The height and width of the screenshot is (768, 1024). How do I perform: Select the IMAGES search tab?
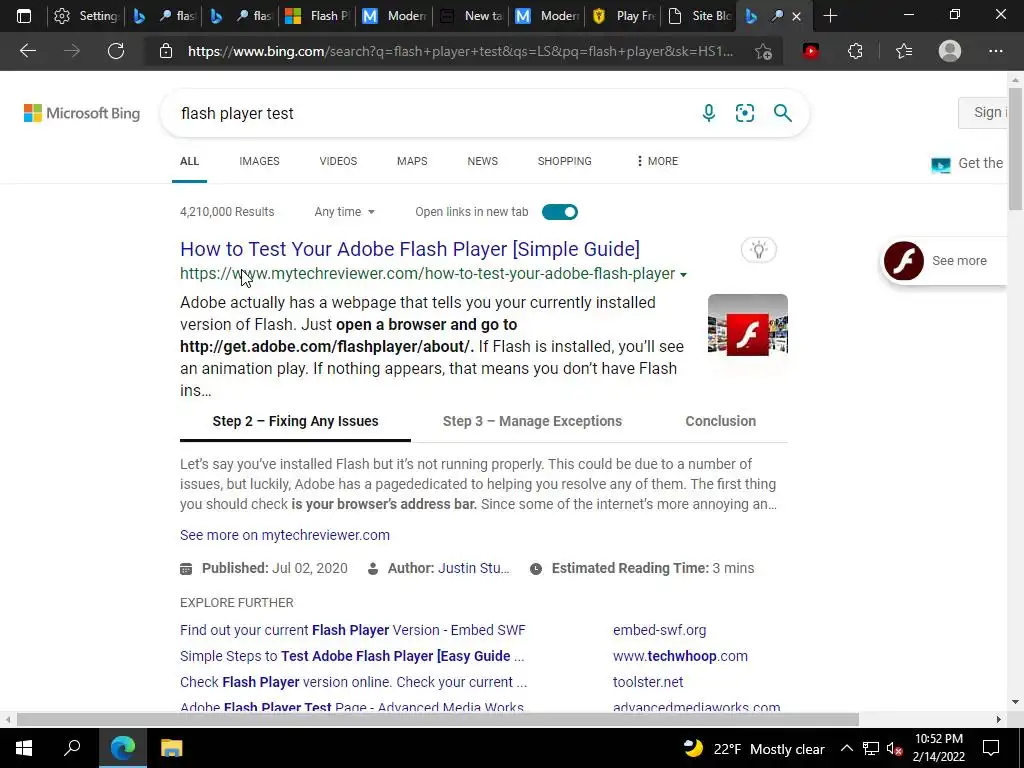(x=259, y=161)
